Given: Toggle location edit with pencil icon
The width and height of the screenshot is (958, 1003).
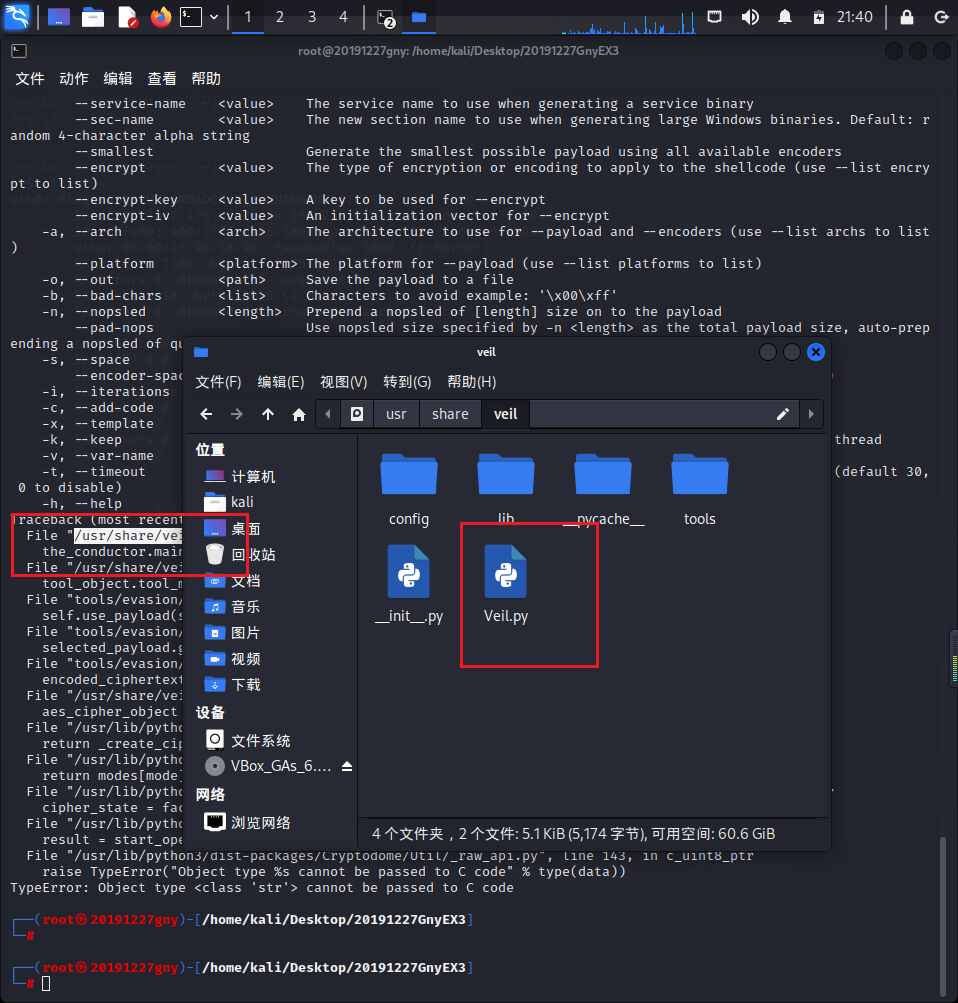Looking at the screenshot, I should 783,415.
